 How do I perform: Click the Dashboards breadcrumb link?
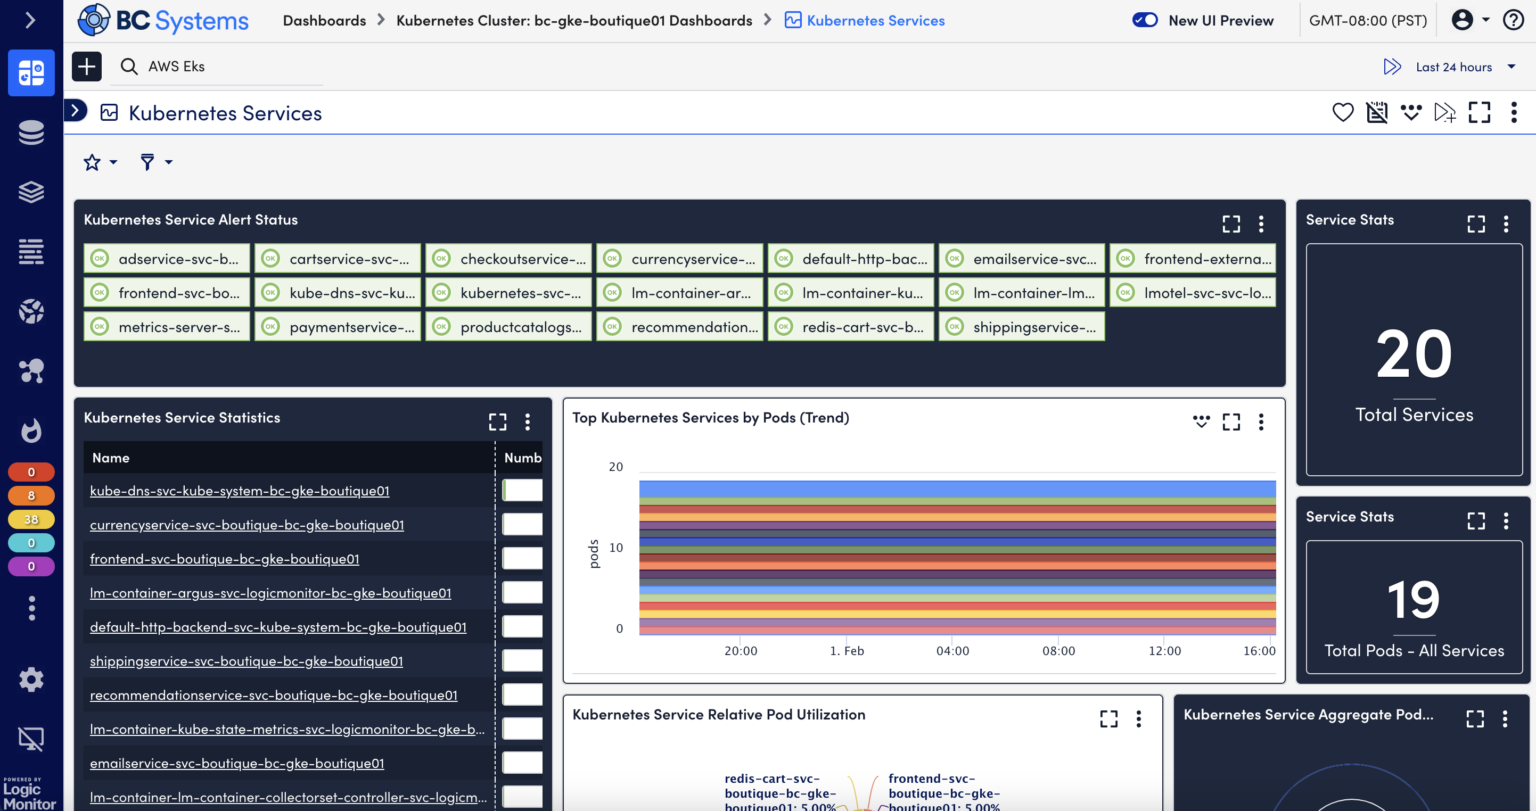click(324, 20)
